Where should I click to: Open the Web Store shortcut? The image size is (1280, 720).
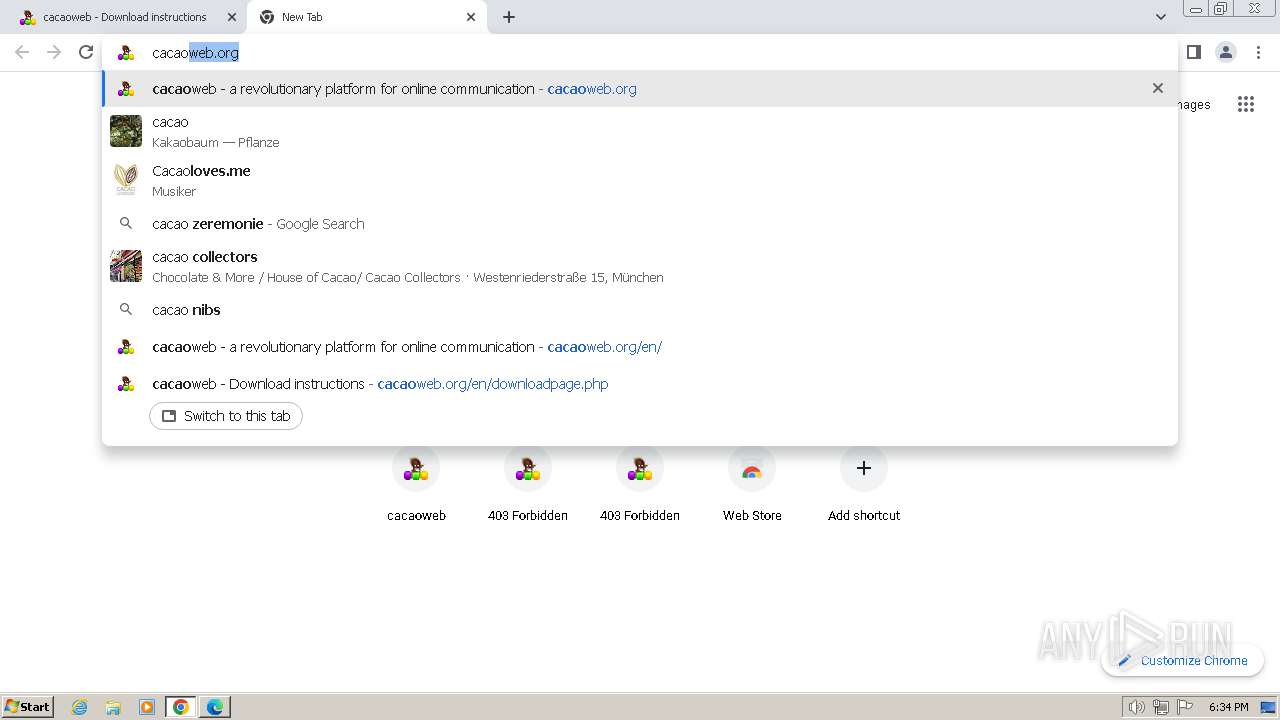point(752,486)
